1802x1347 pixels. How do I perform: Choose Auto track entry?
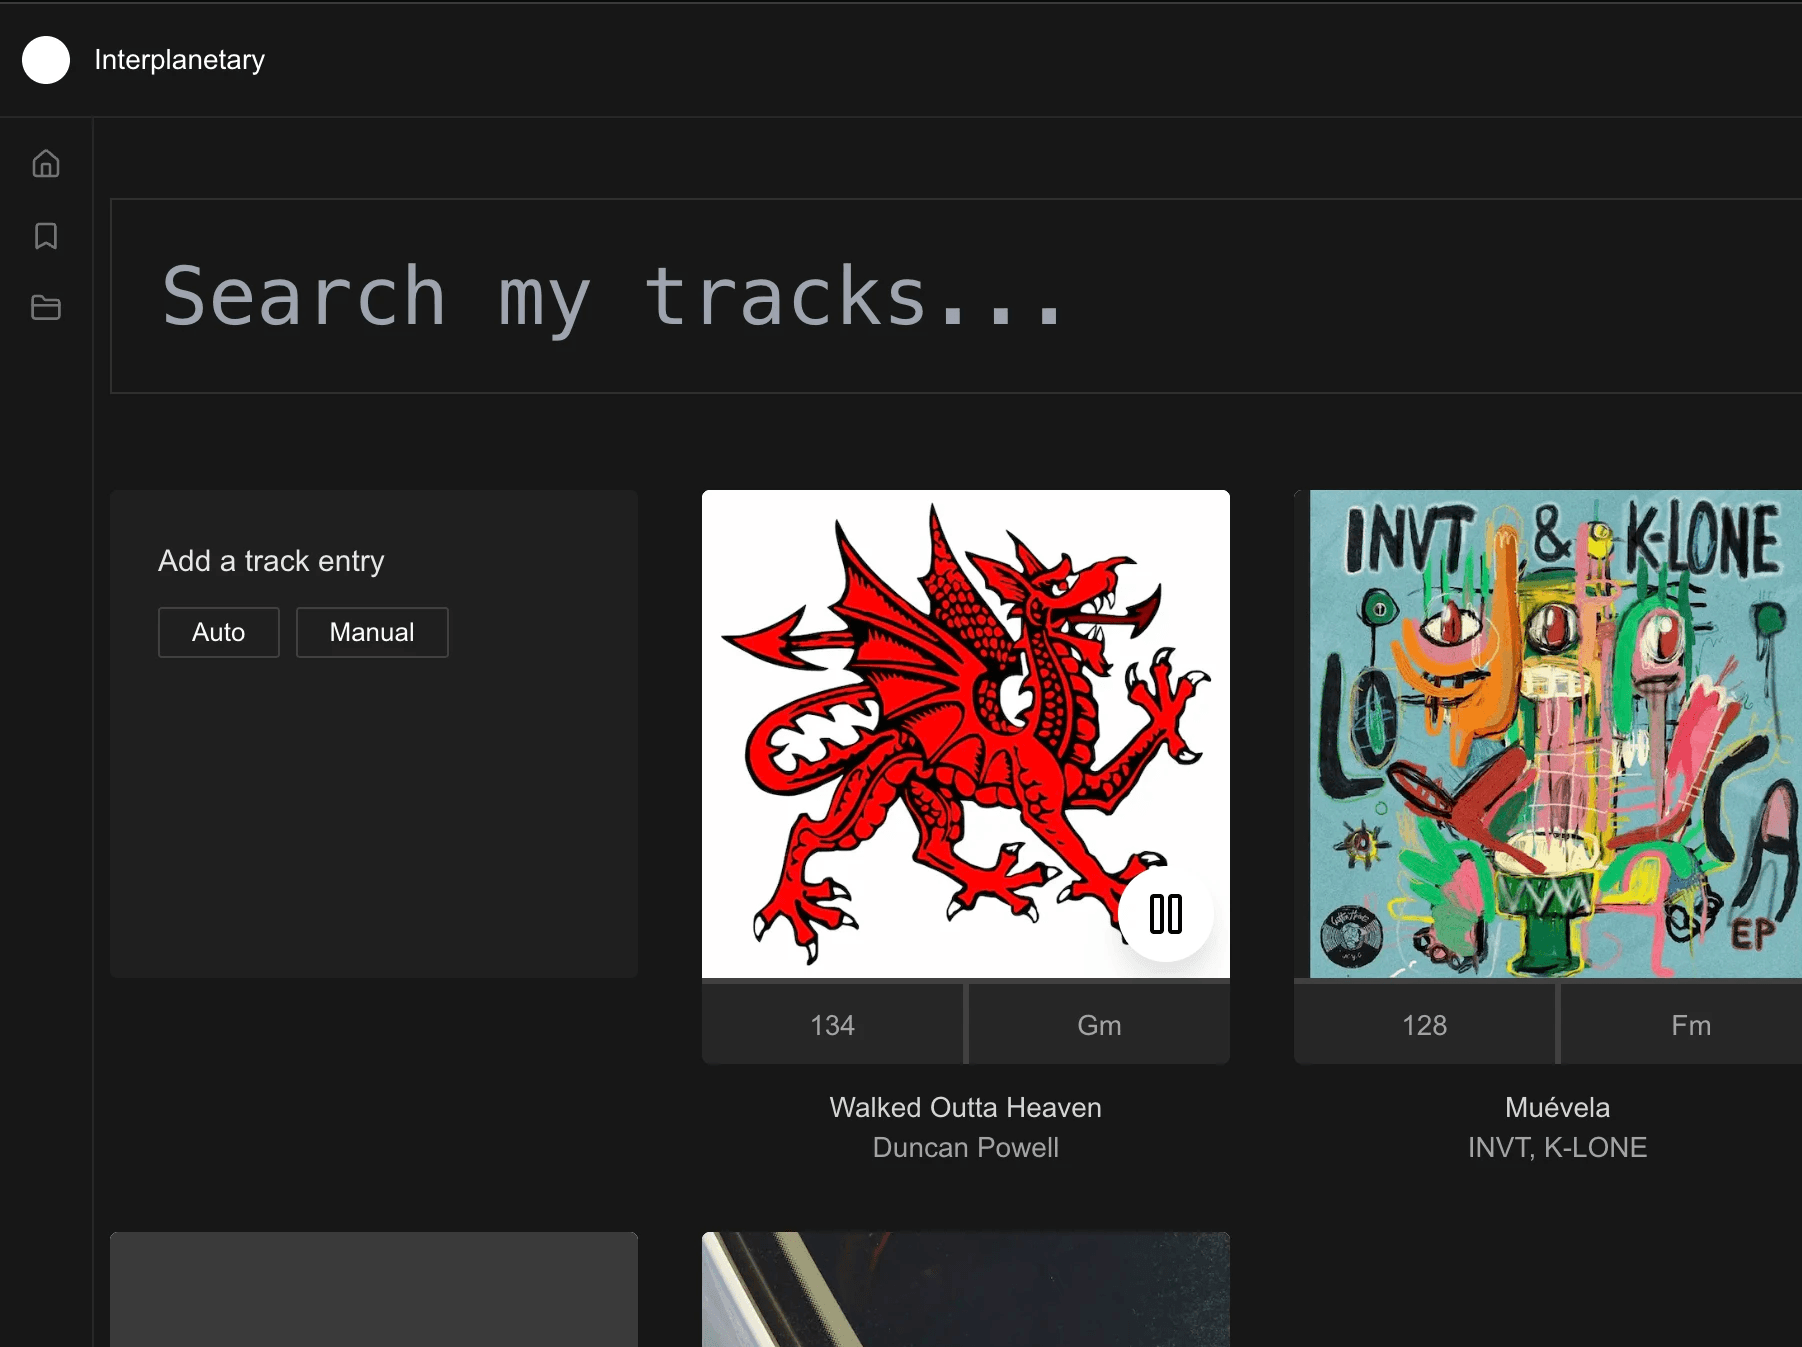pos(219,632)
